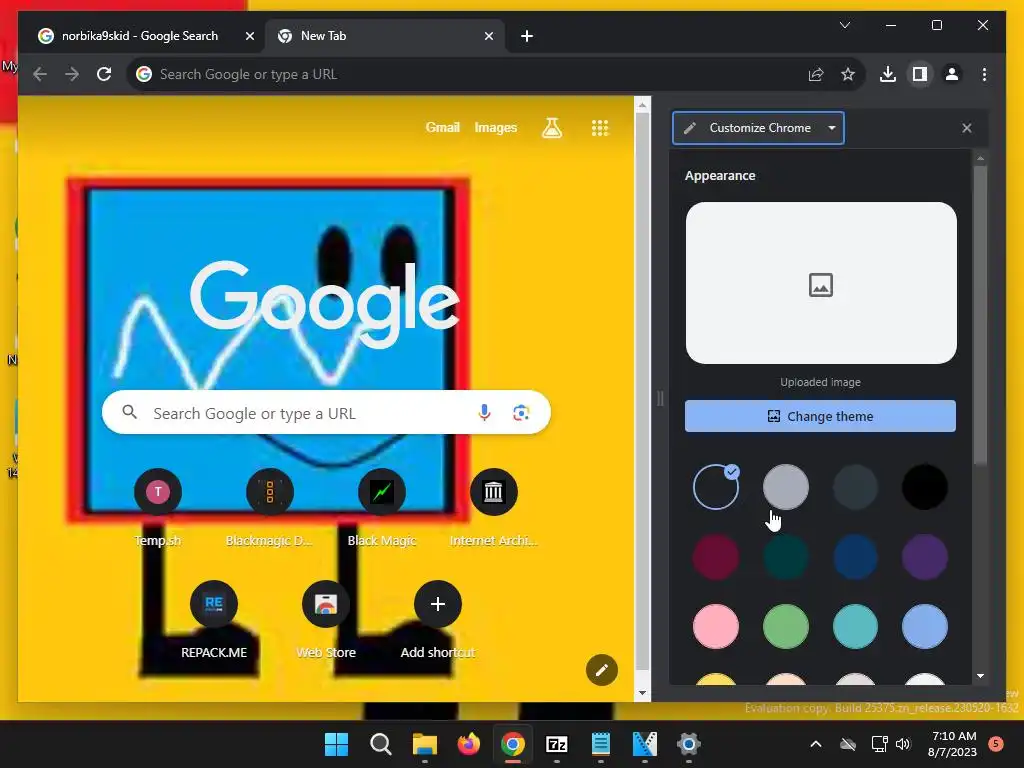
Task: Click the Change theme button
Action: coord(820,416)
